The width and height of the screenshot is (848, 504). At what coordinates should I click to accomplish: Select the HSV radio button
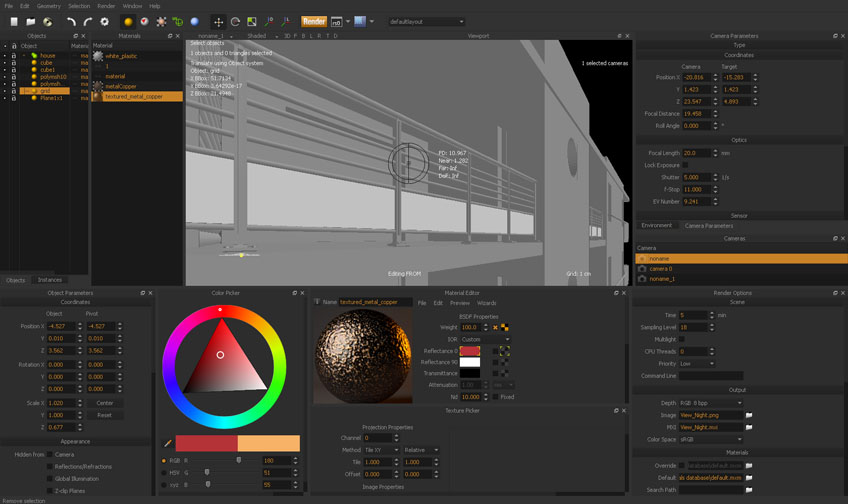coord(164,472)
